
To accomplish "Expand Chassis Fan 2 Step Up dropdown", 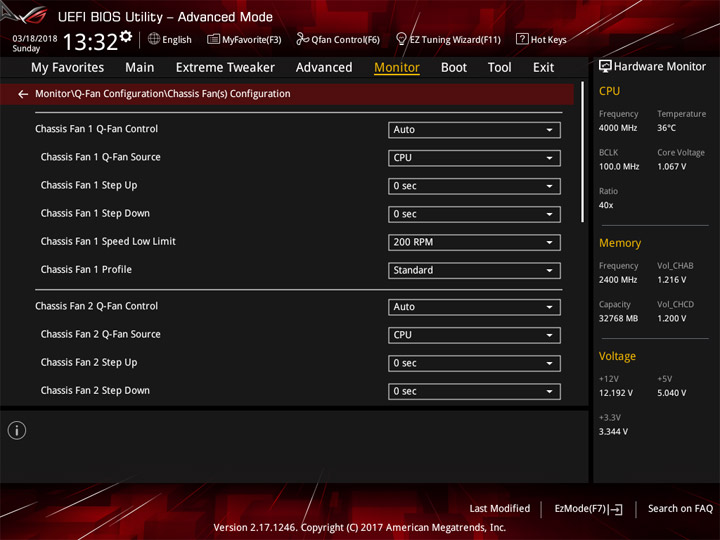I will 474,363.
